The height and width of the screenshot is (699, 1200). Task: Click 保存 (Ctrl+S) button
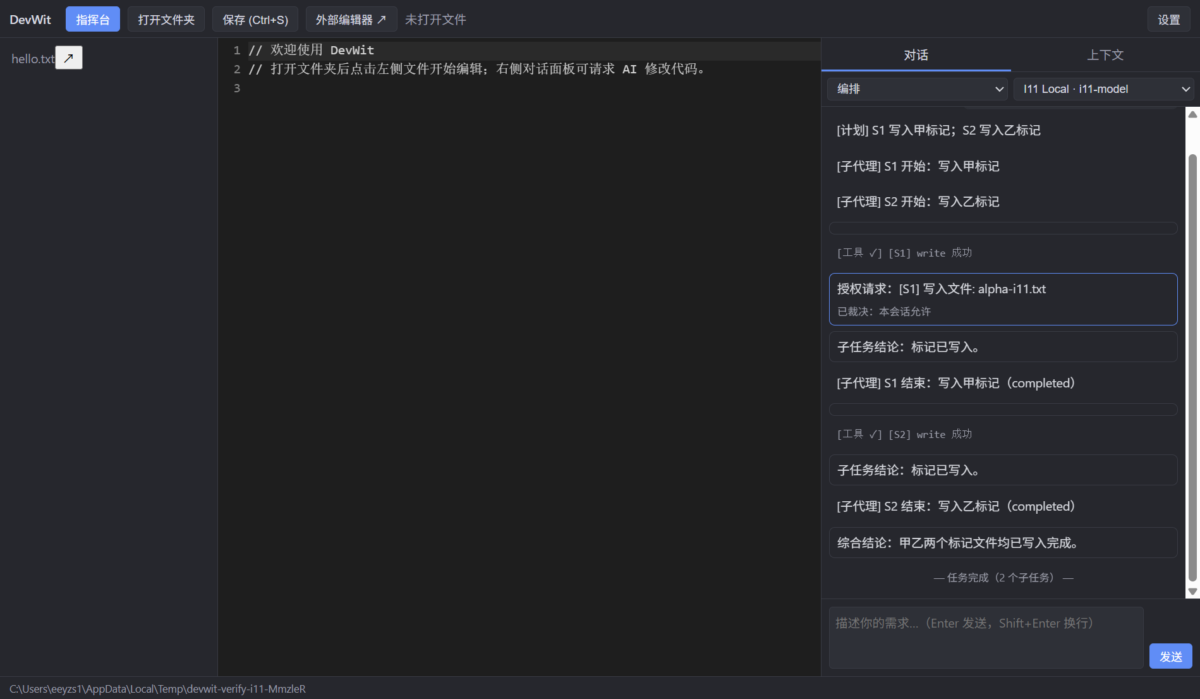[x=255, y=19]
